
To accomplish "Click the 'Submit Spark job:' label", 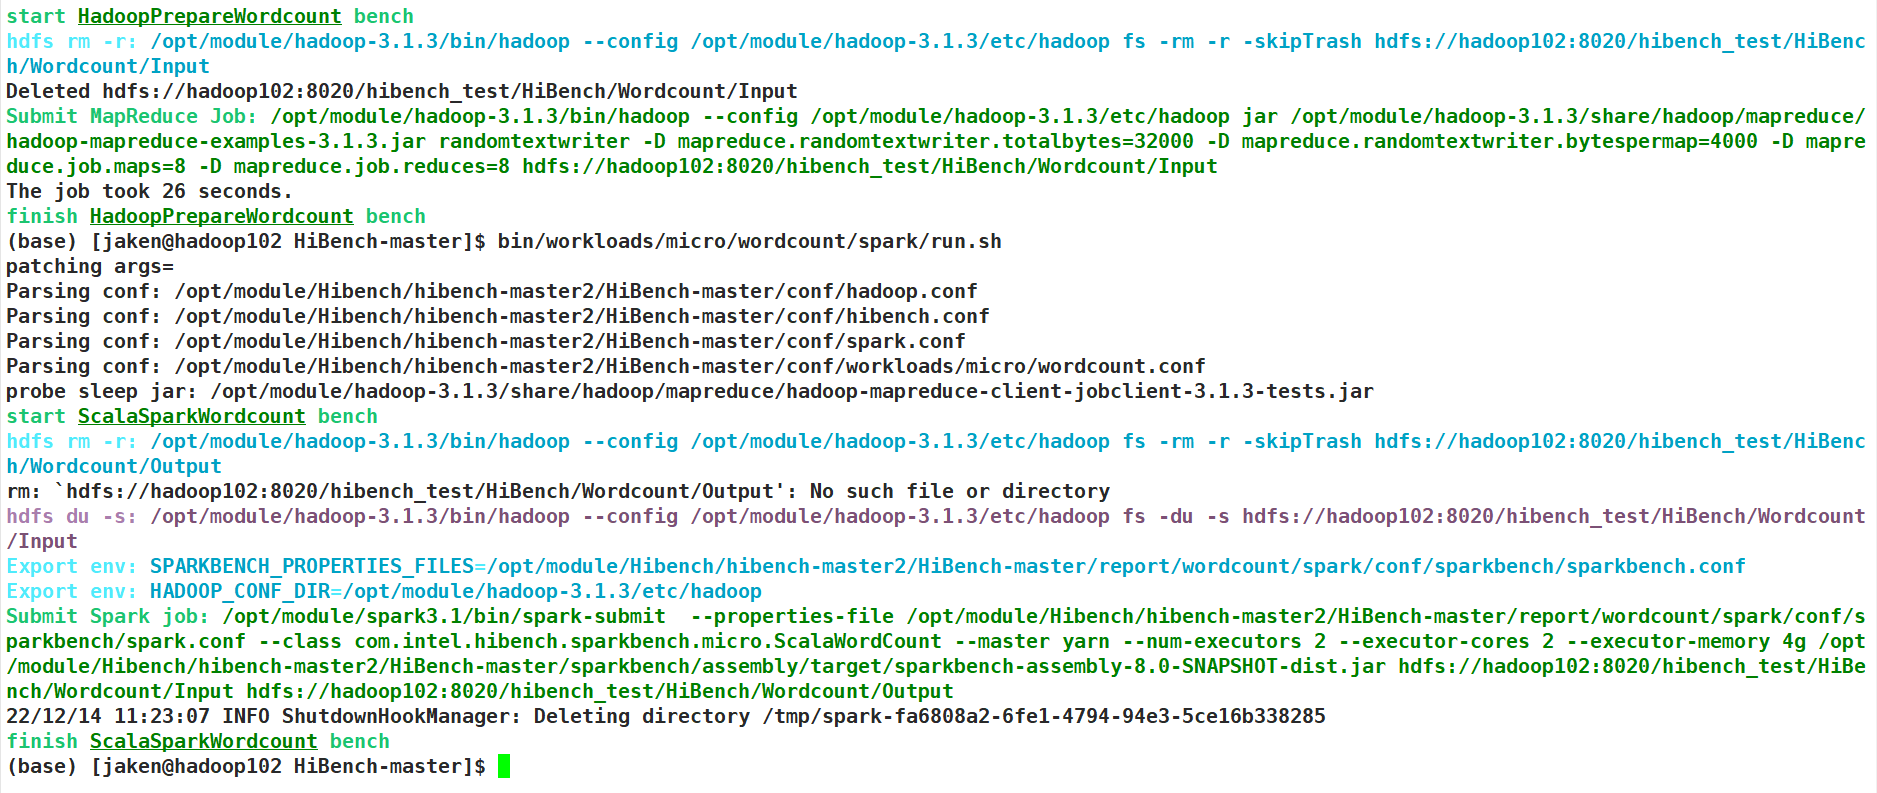I will pos(107,616).
